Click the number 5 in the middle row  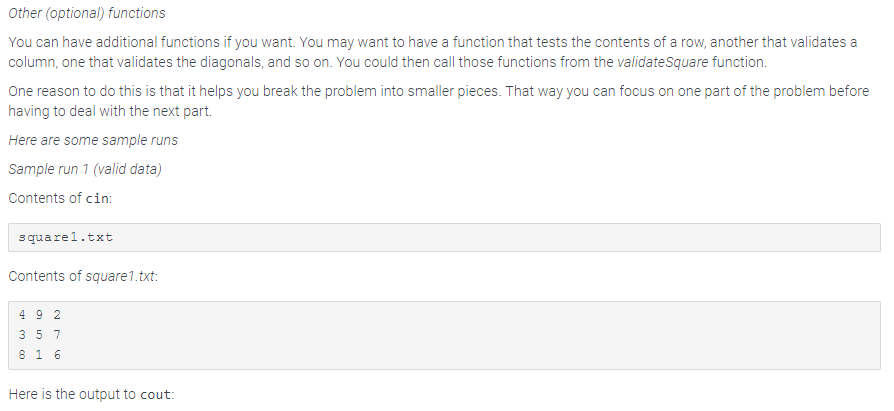40,335
